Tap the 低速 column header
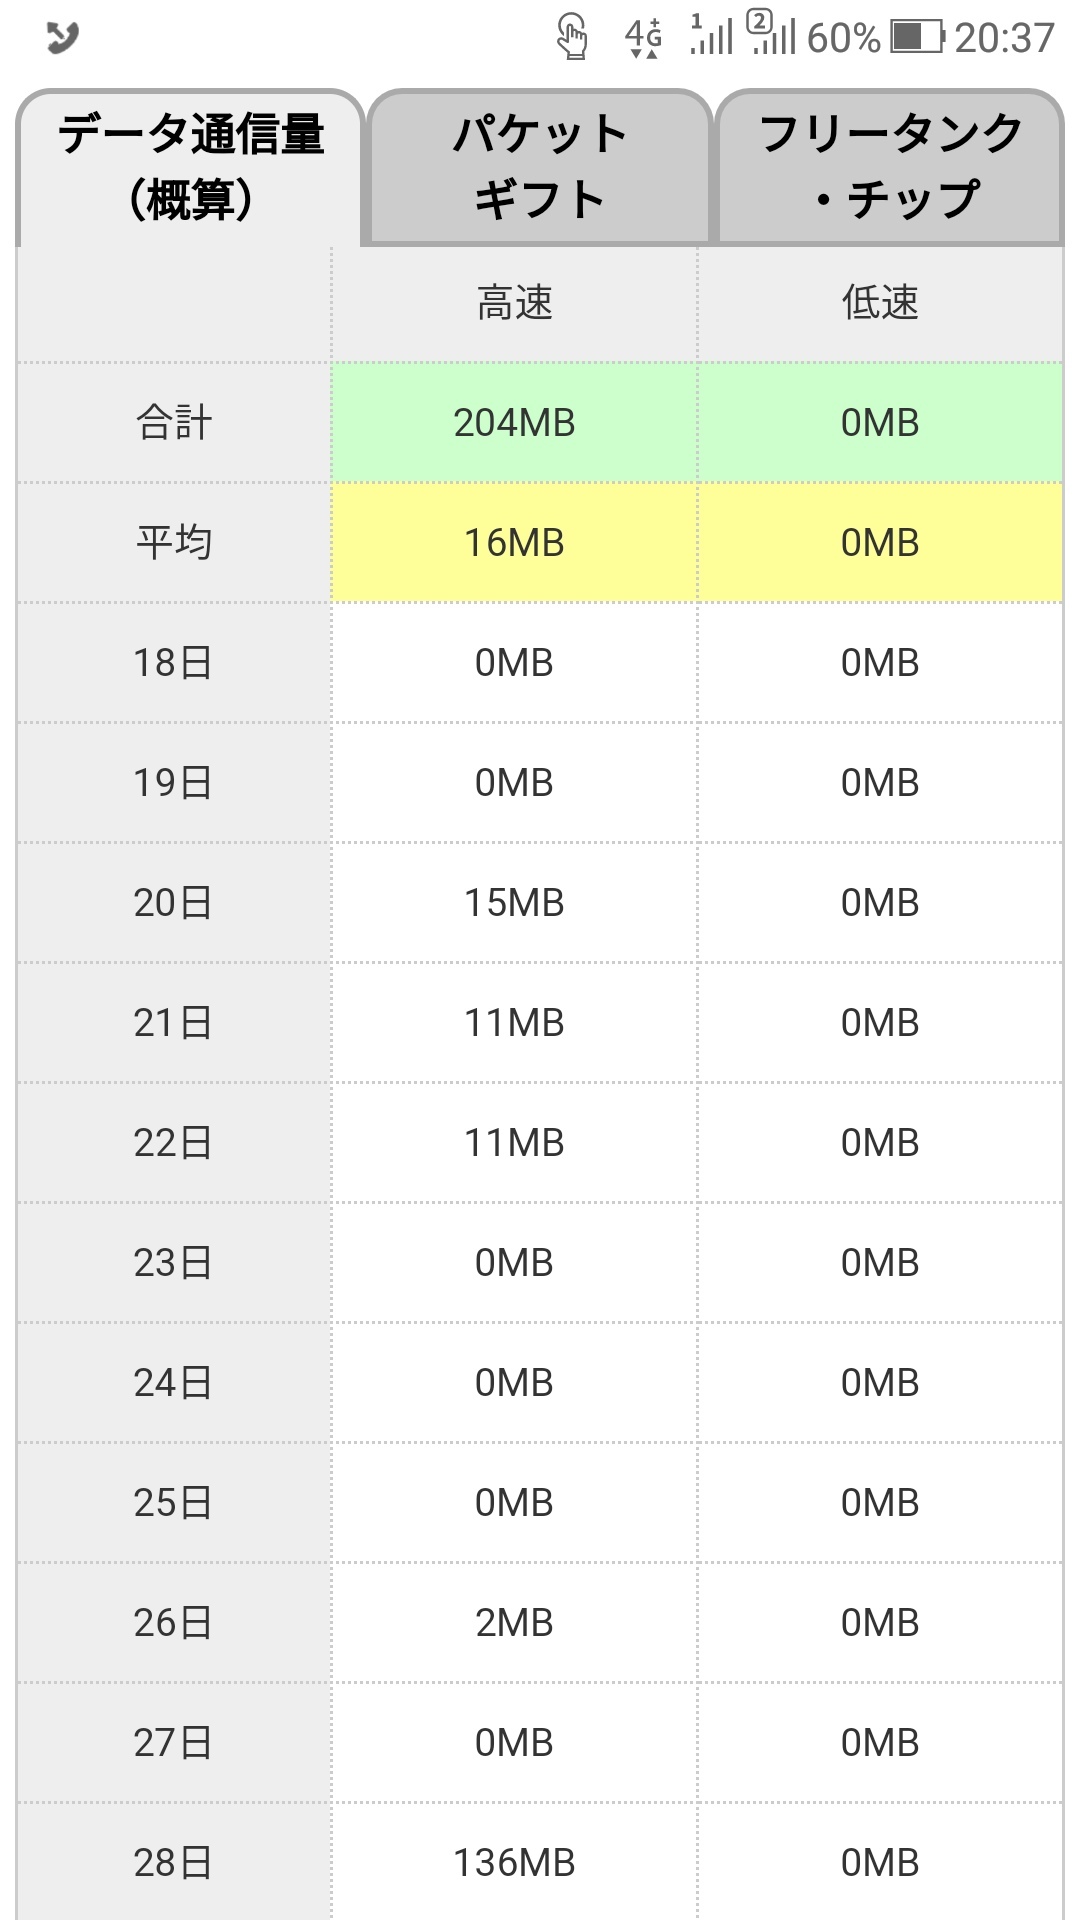 coord(880,303)
